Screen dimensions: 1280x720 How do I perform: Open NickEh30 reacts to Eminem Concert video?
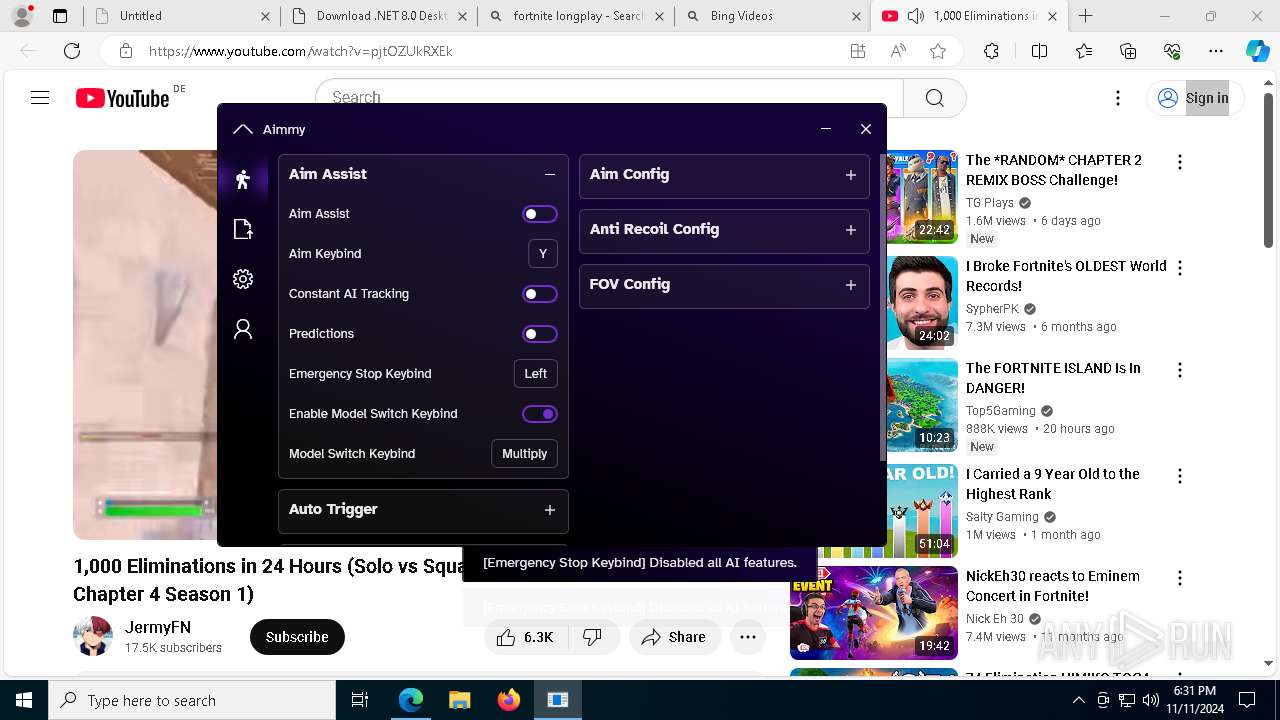coord(1052,586)
